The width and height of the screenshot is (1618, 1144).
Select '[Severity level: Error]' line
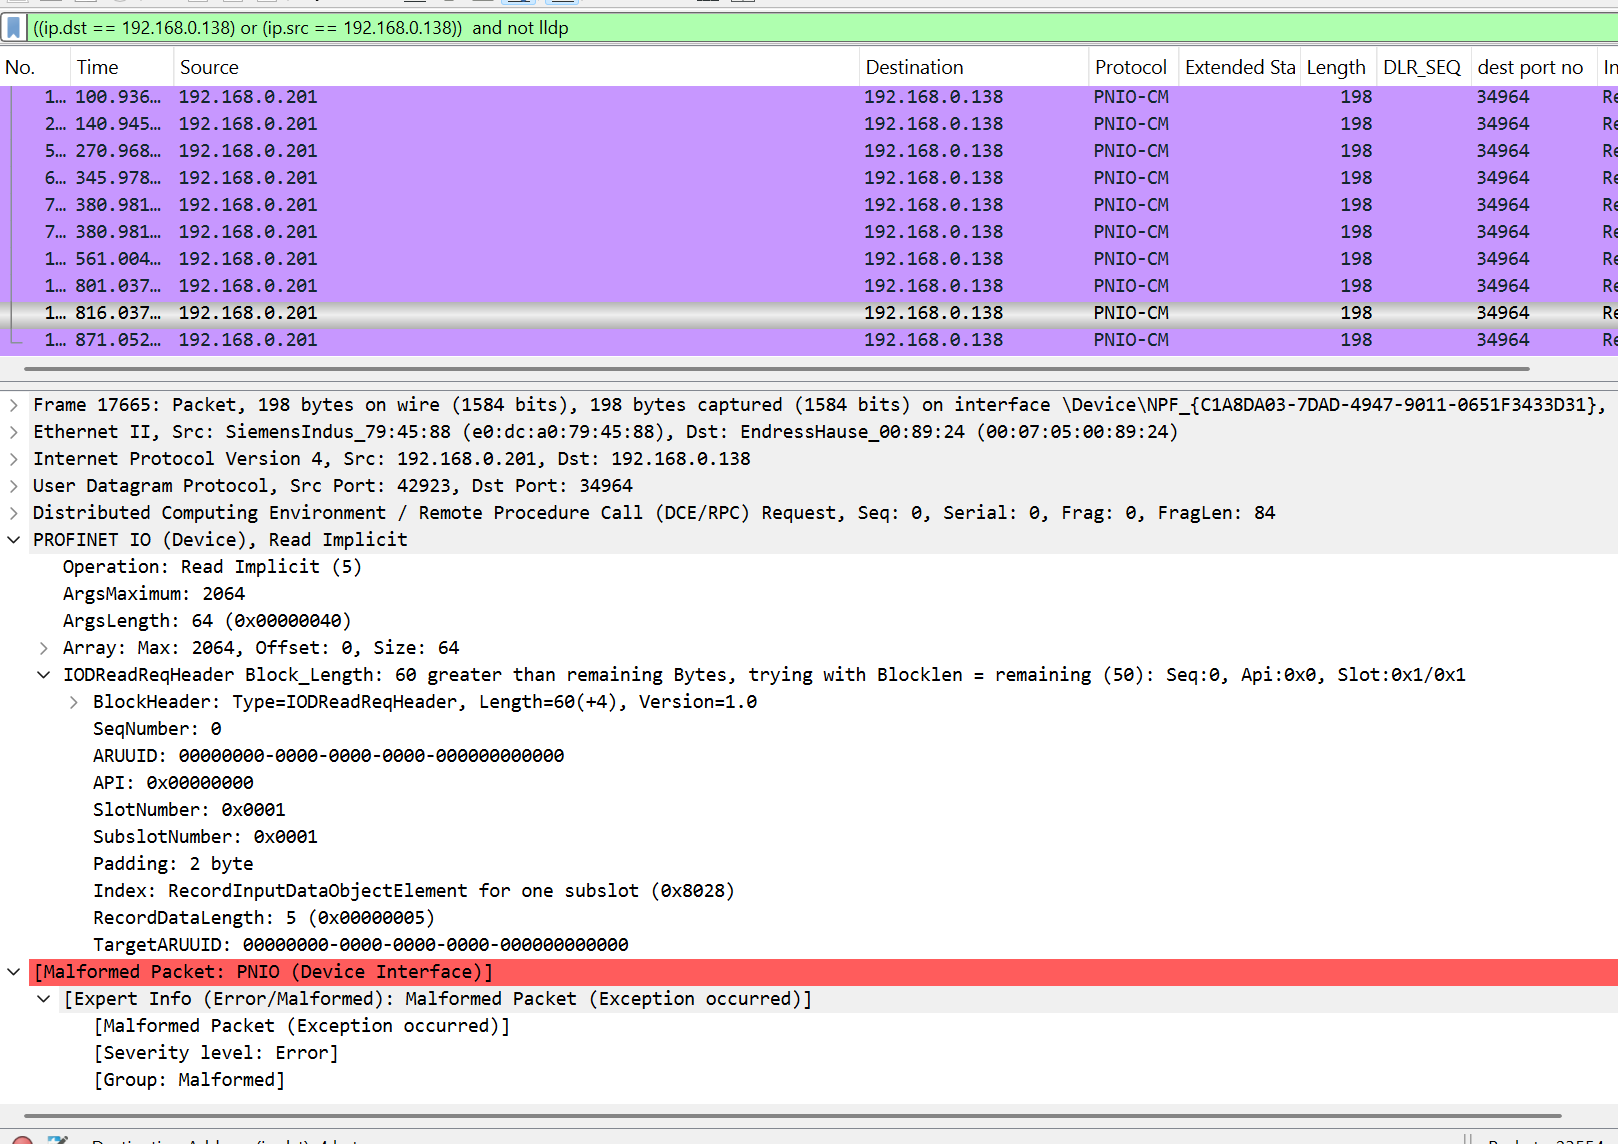216,1053
